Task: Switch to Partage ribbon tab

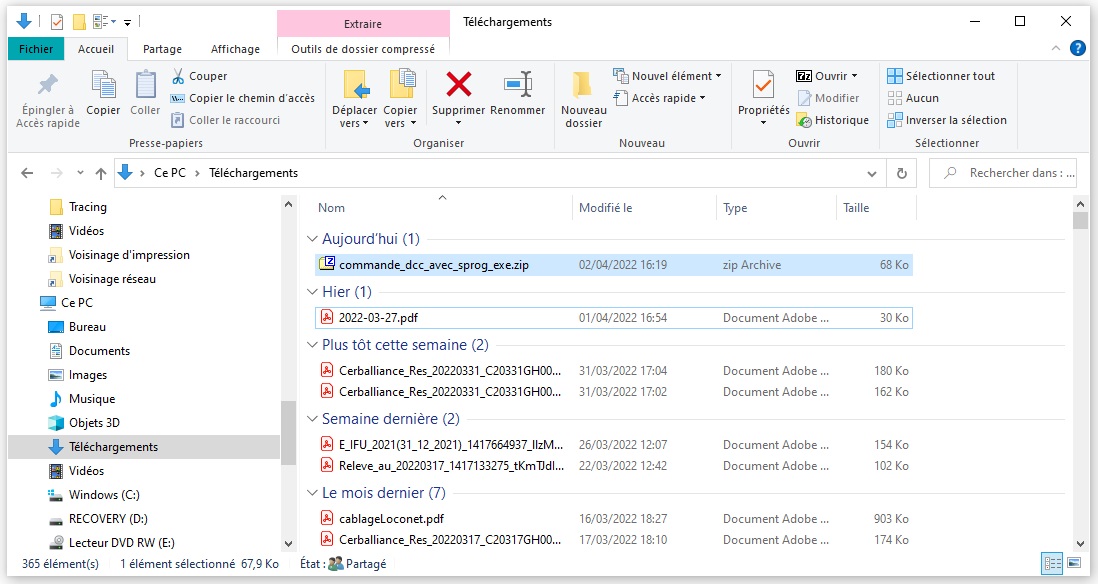Action: click(162, 49)
